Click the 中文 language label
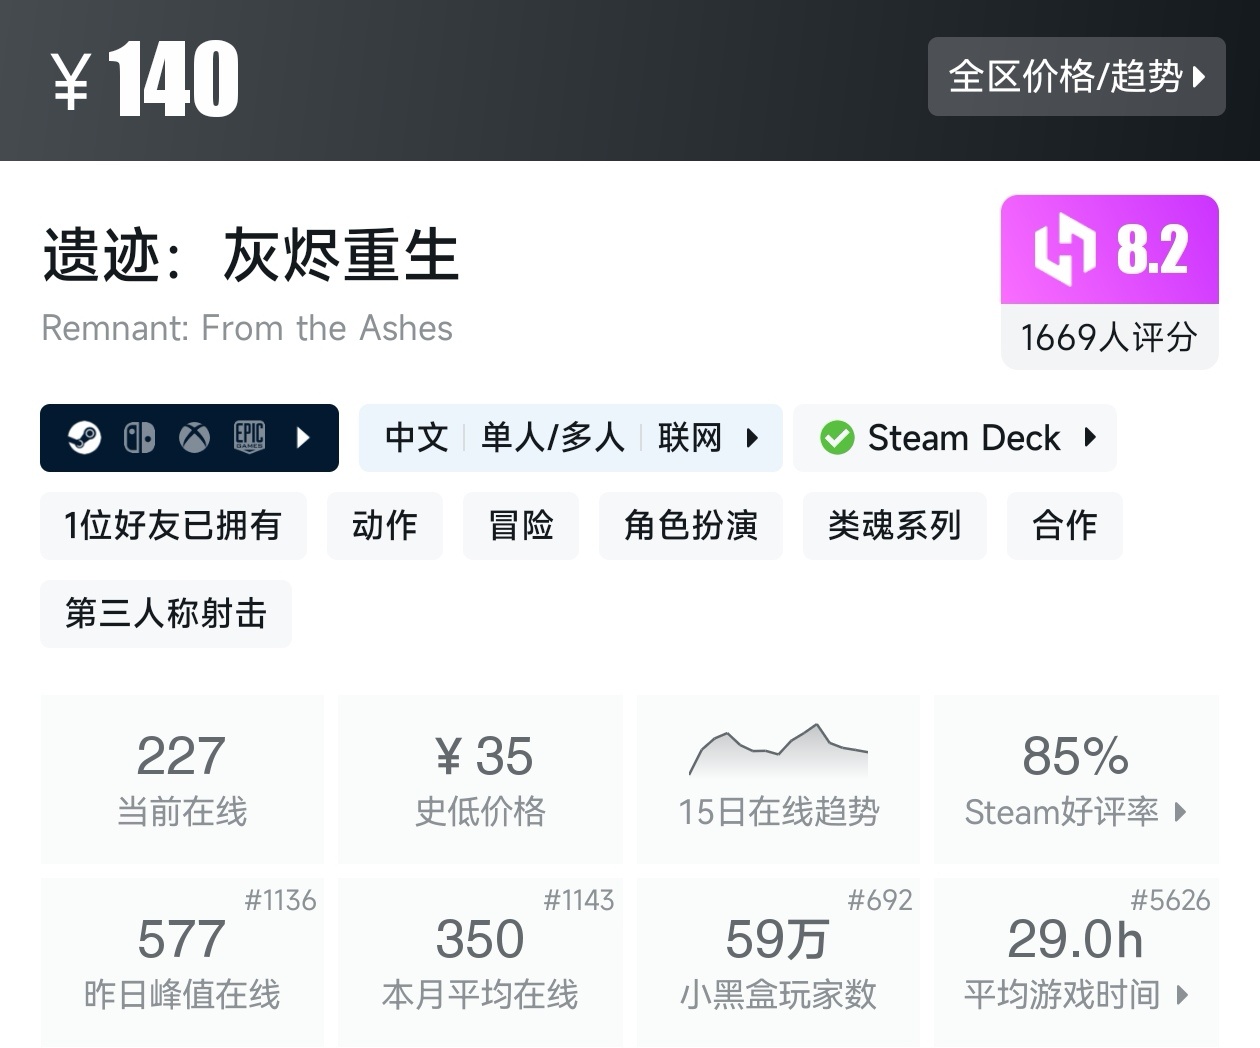Image resolution: width=1260 pixels, height=1048 pixels. point(417,438)
